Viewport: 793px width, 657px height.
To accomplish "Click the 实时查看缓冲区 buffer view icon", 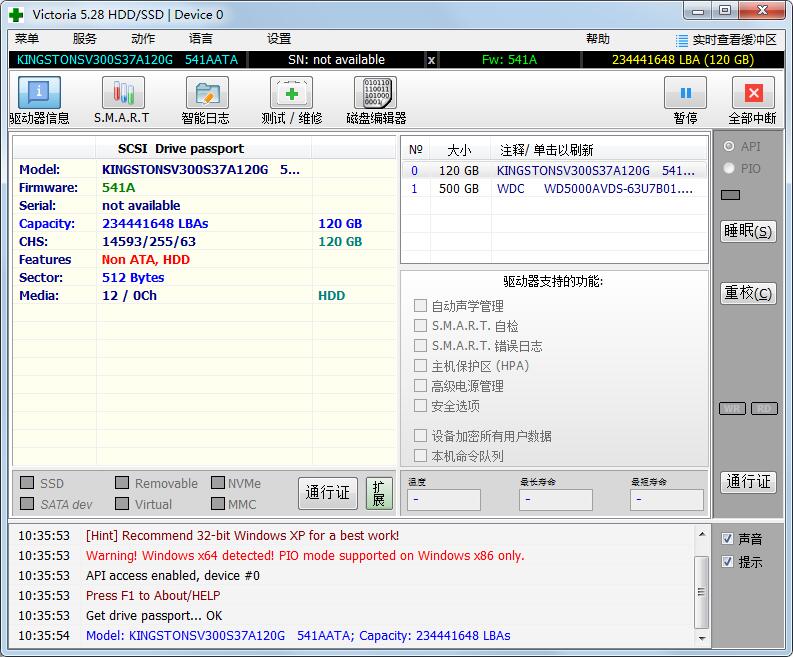I will point(683,40).
